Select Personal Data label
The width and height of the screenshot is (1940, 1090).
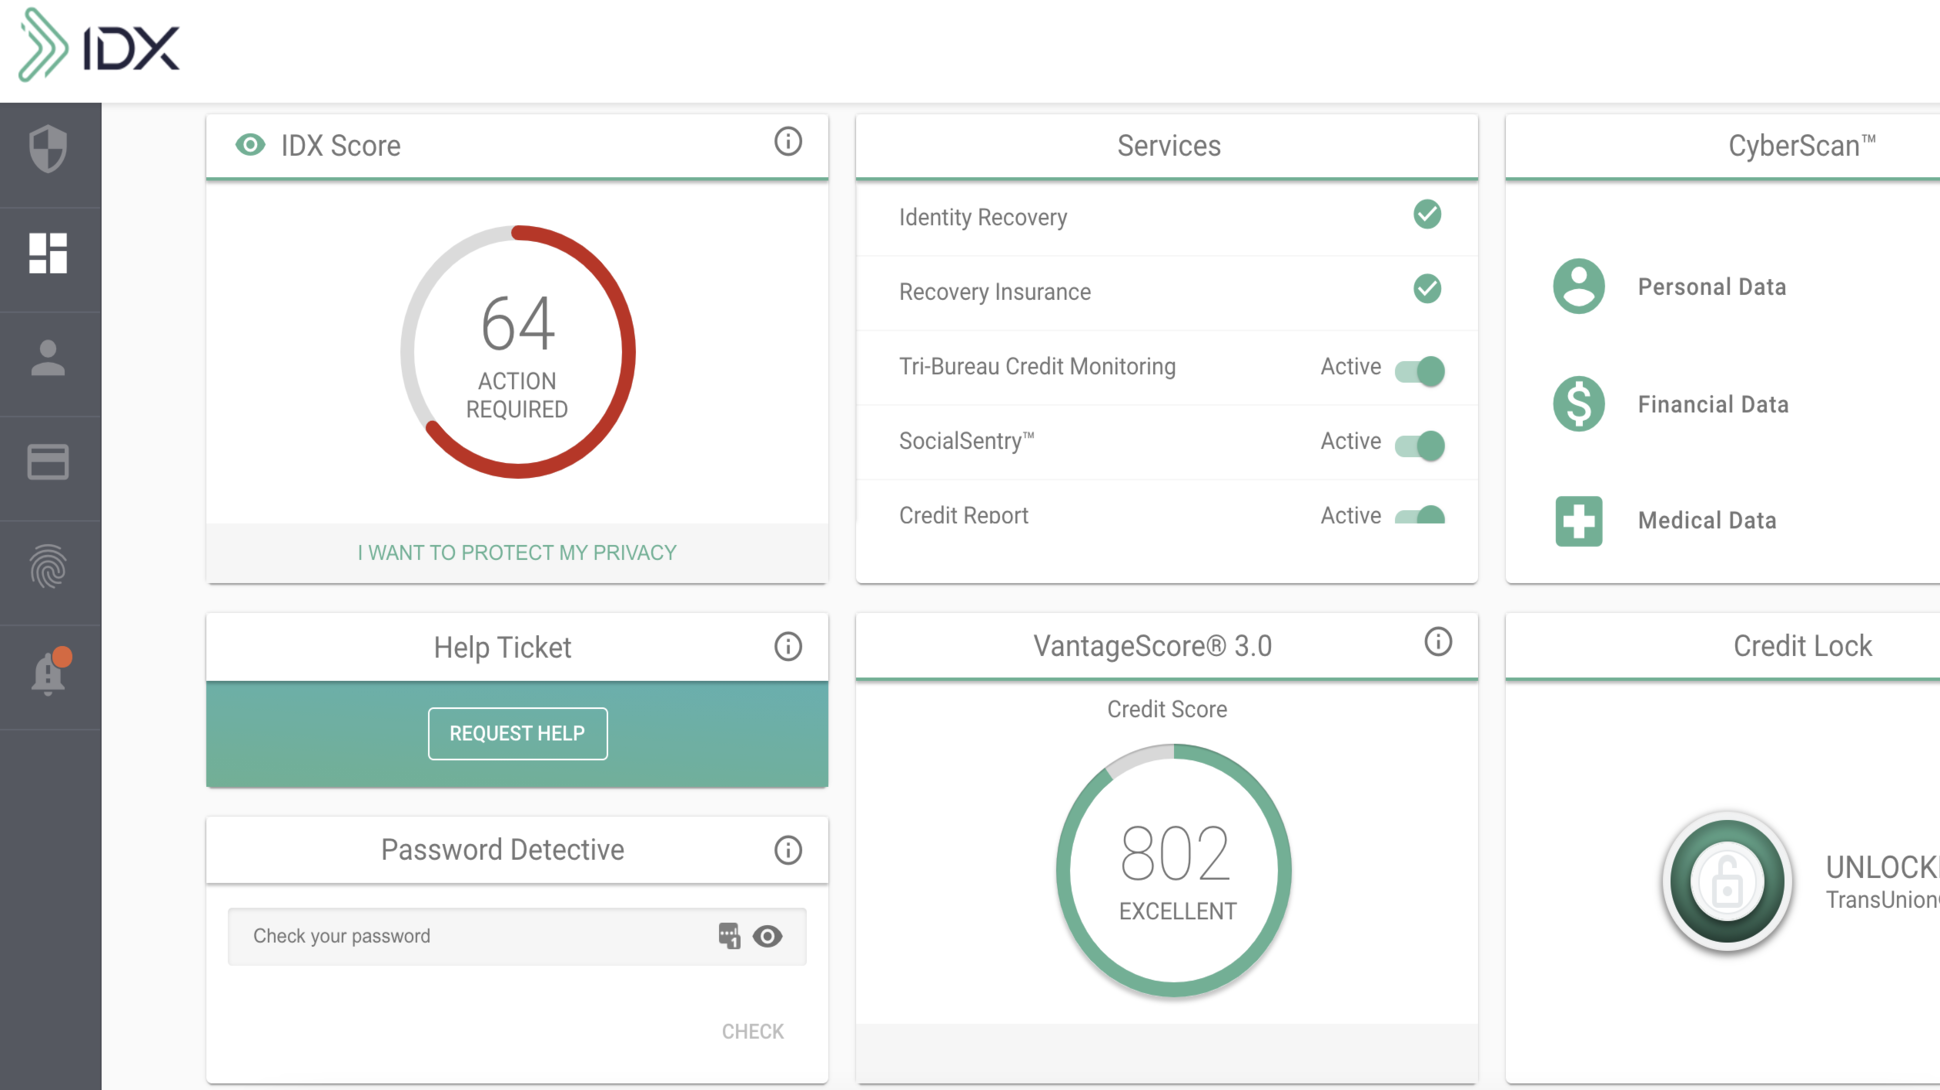pyautogui.click(x=1712, y=287)
